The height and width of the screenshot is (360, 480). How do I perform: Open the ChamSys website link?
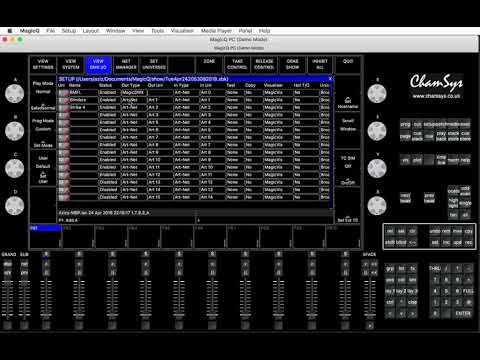coord(436,96)
